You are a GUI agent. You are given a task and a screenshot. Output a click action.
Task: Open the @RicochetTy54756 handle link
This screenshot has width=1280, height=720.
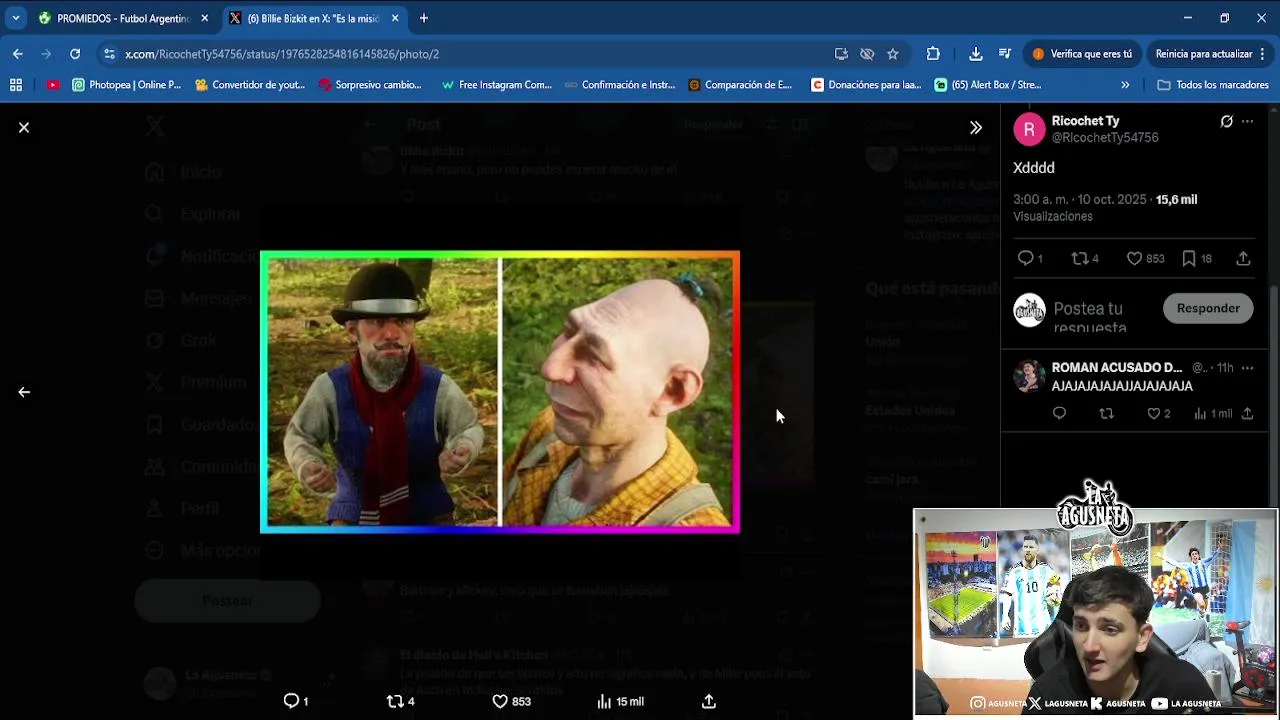[1105, 137]
